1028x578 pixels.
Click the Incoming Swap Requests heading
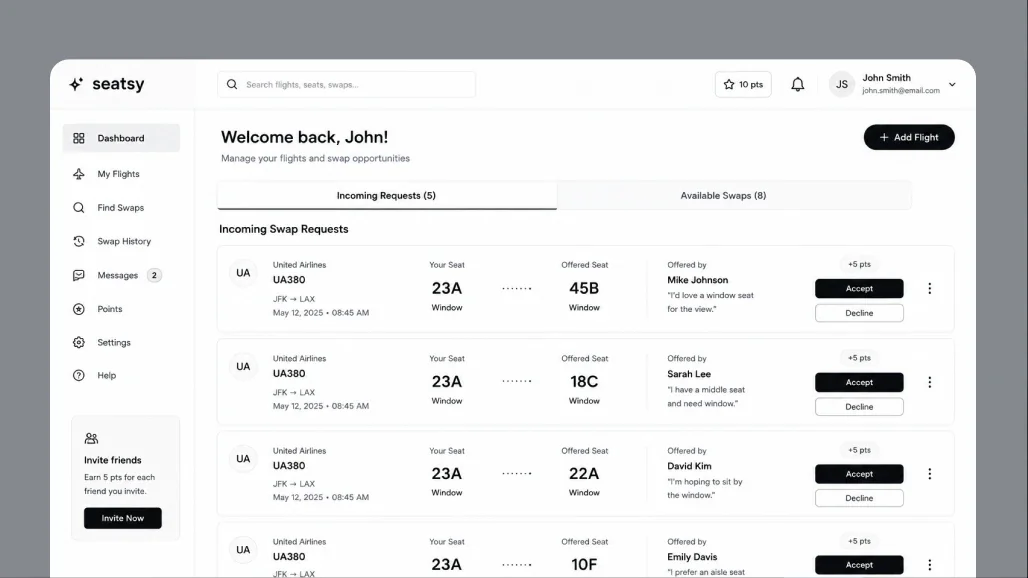point(284,229)
